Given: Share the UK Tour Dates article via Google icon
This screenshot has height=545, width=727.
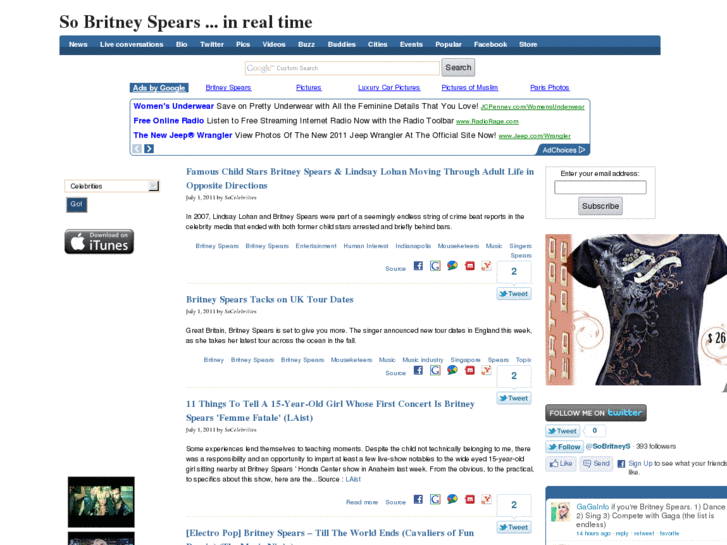Looking at the screenshot, I should click(435, 370).
